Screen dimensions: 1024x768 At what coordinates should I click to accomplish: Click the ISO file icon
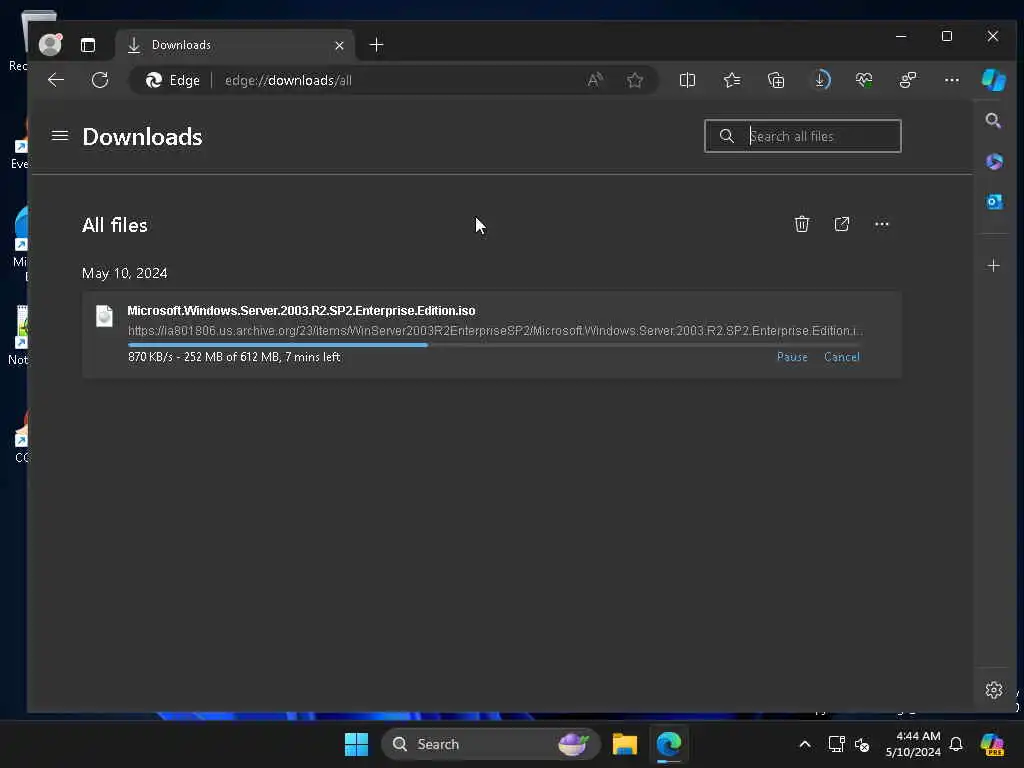[104, 316]
